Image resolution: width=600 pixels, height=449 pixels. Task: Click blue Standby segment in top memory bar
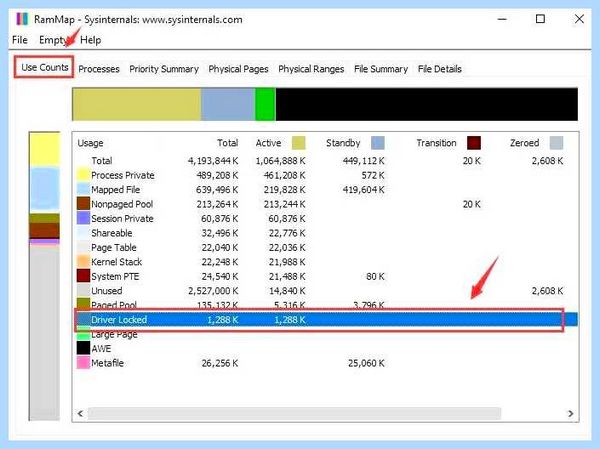228,104
